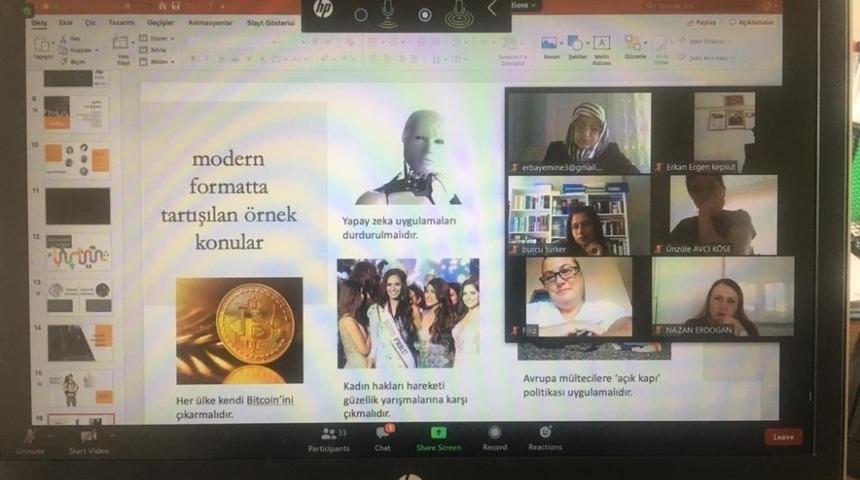
Task: Select slide 15 thumbnail
Action: coord(81,388)
